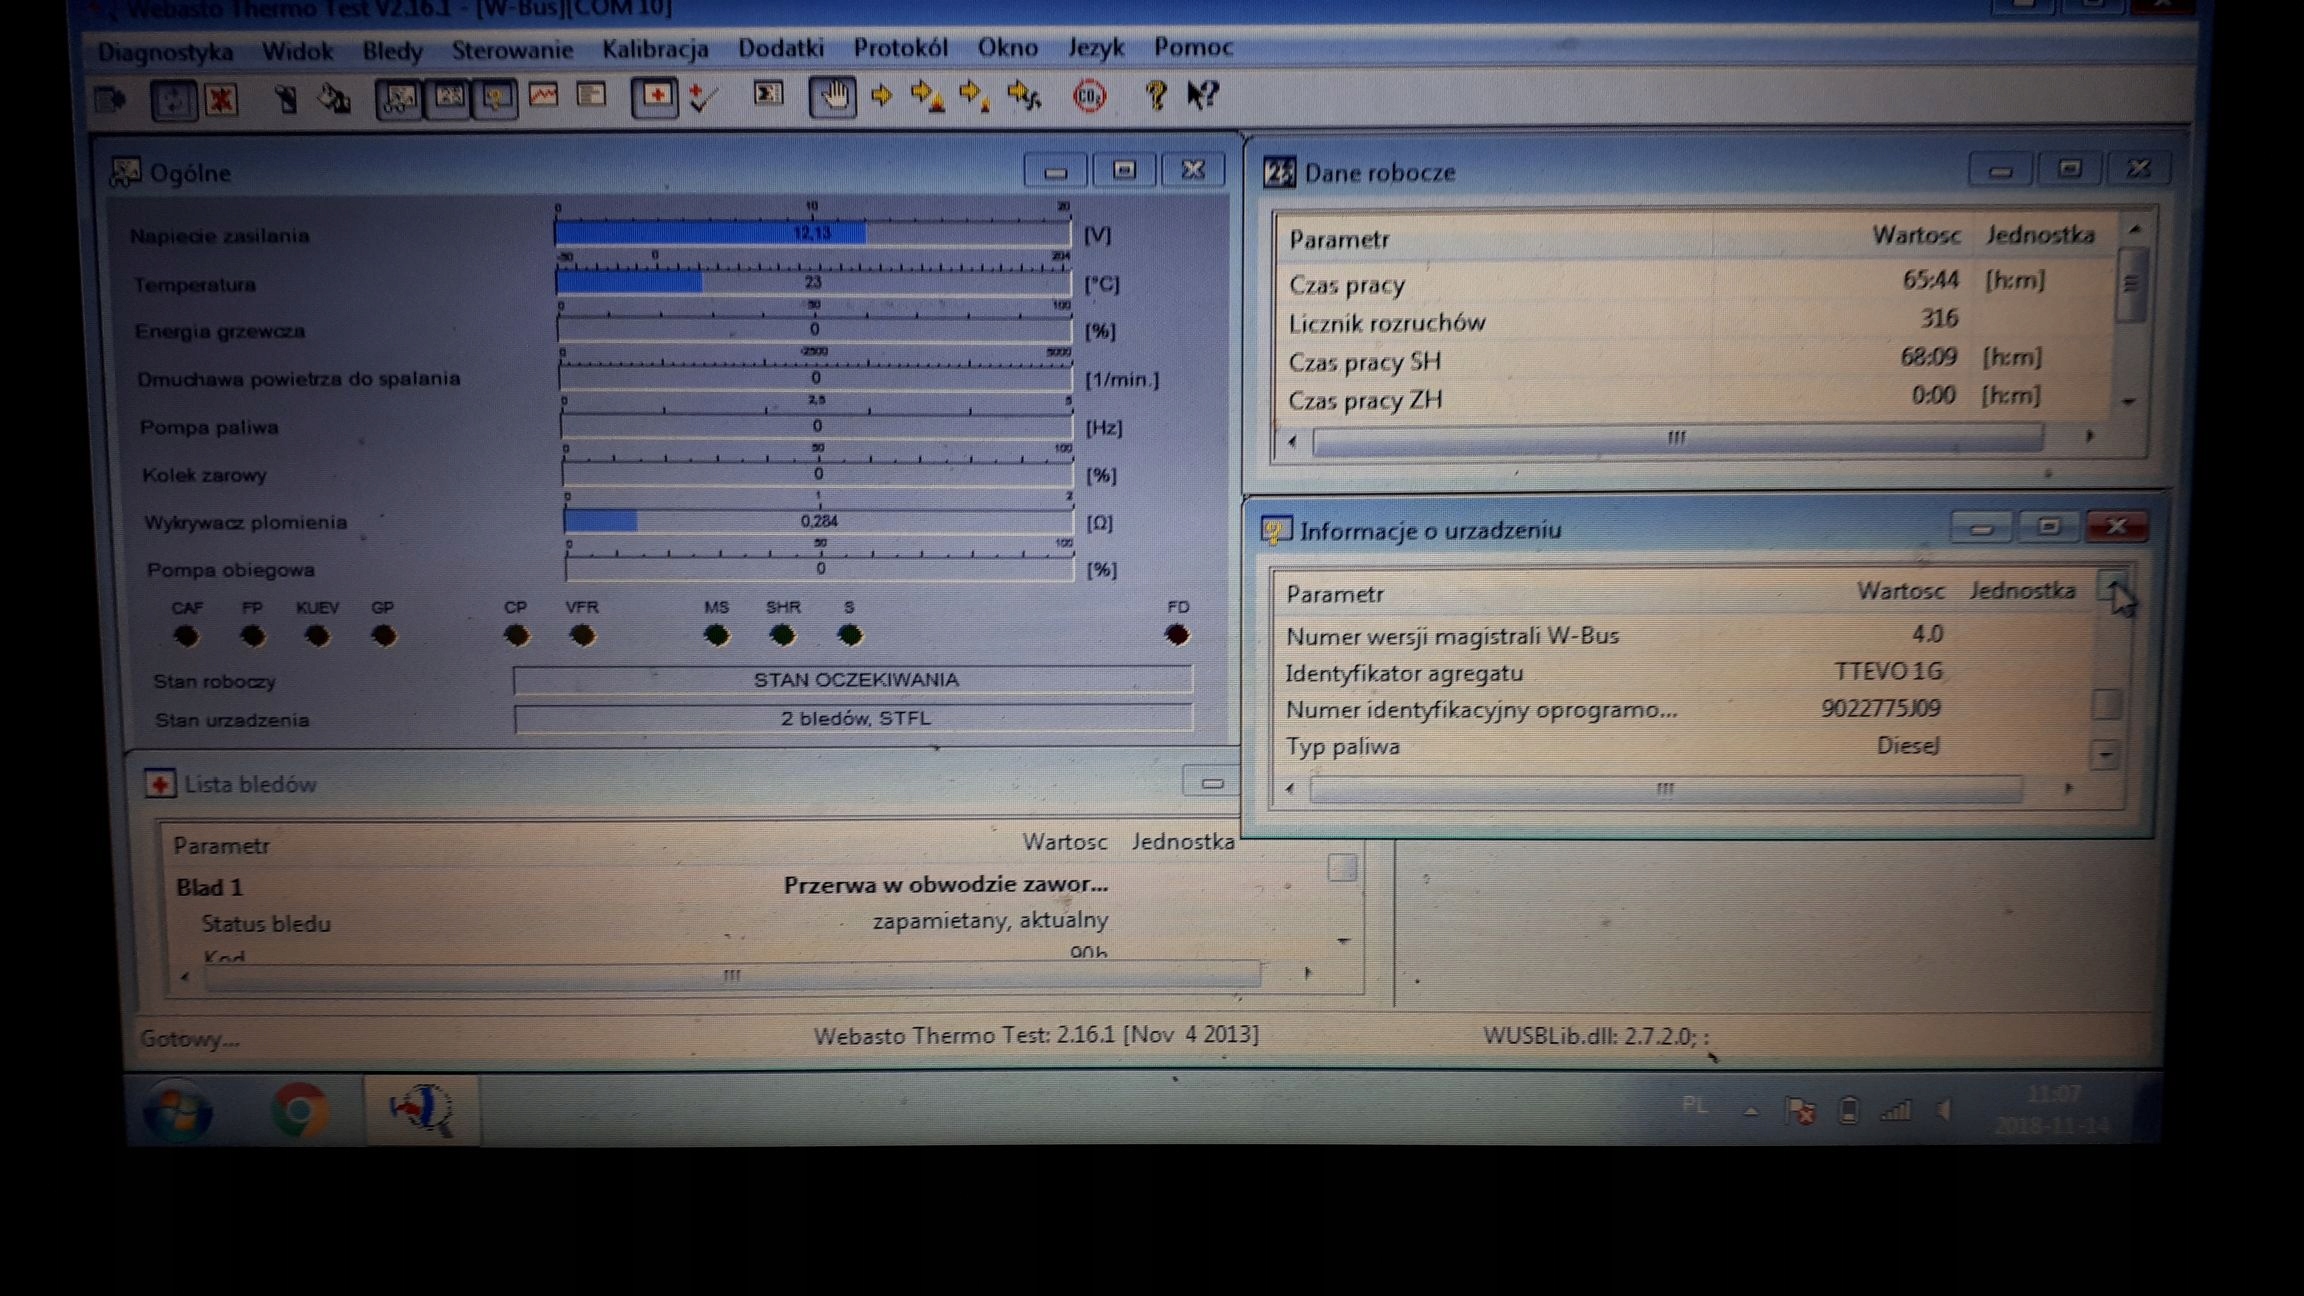Expand Blad 1 entry in error list
The height and width of the screenshot is (1296, 2304).
209,887
